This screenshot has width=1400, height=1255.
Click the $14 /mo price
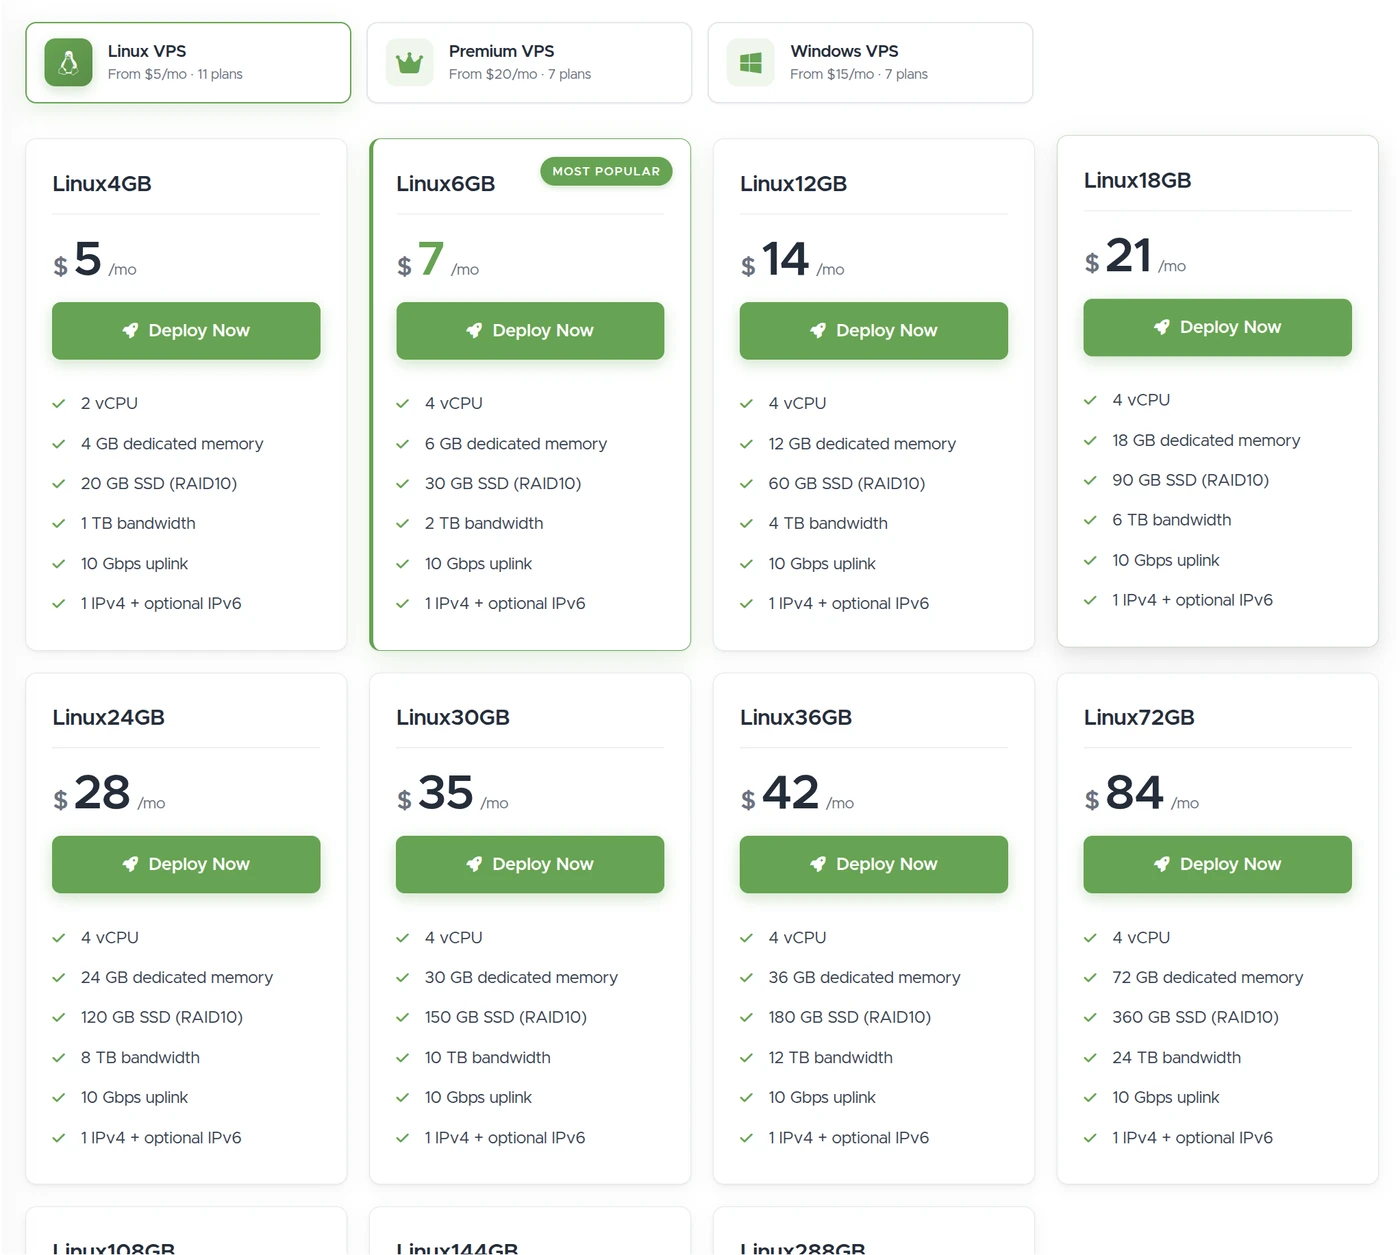pyautogui.click(x=793, y=260)
